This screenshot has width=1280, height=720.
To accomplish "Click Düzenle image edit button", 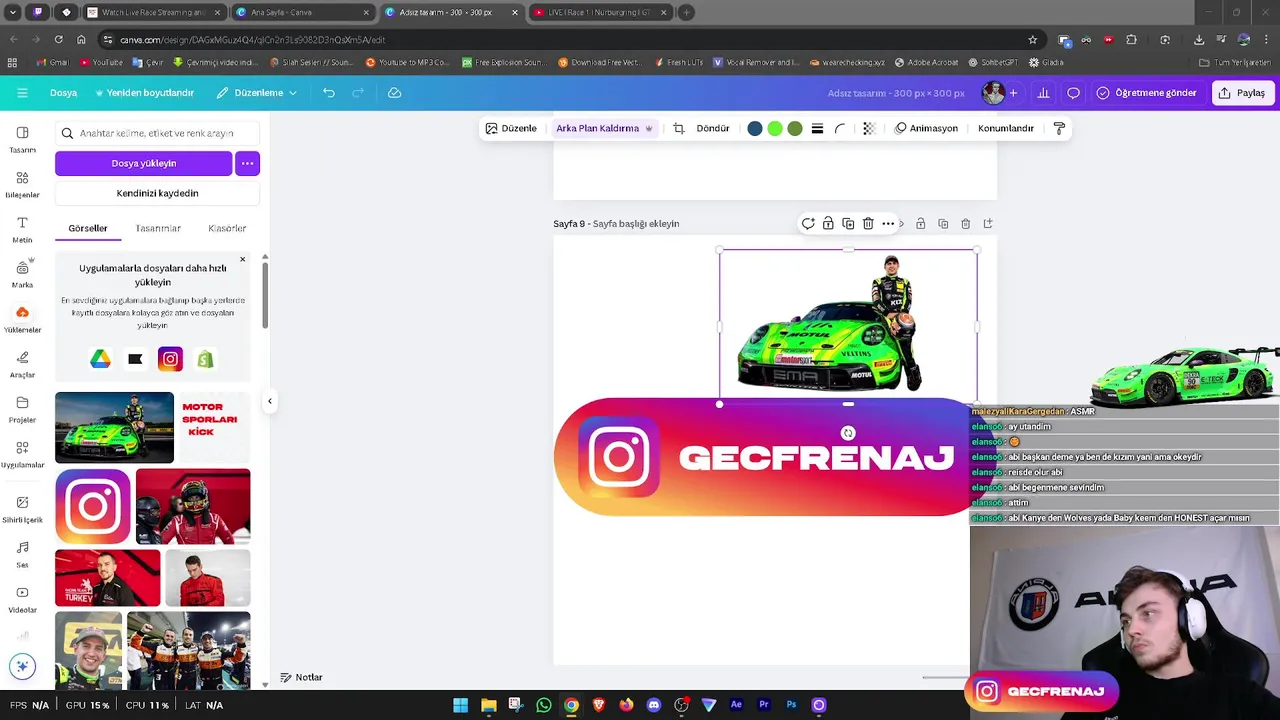I will (511, 128).
